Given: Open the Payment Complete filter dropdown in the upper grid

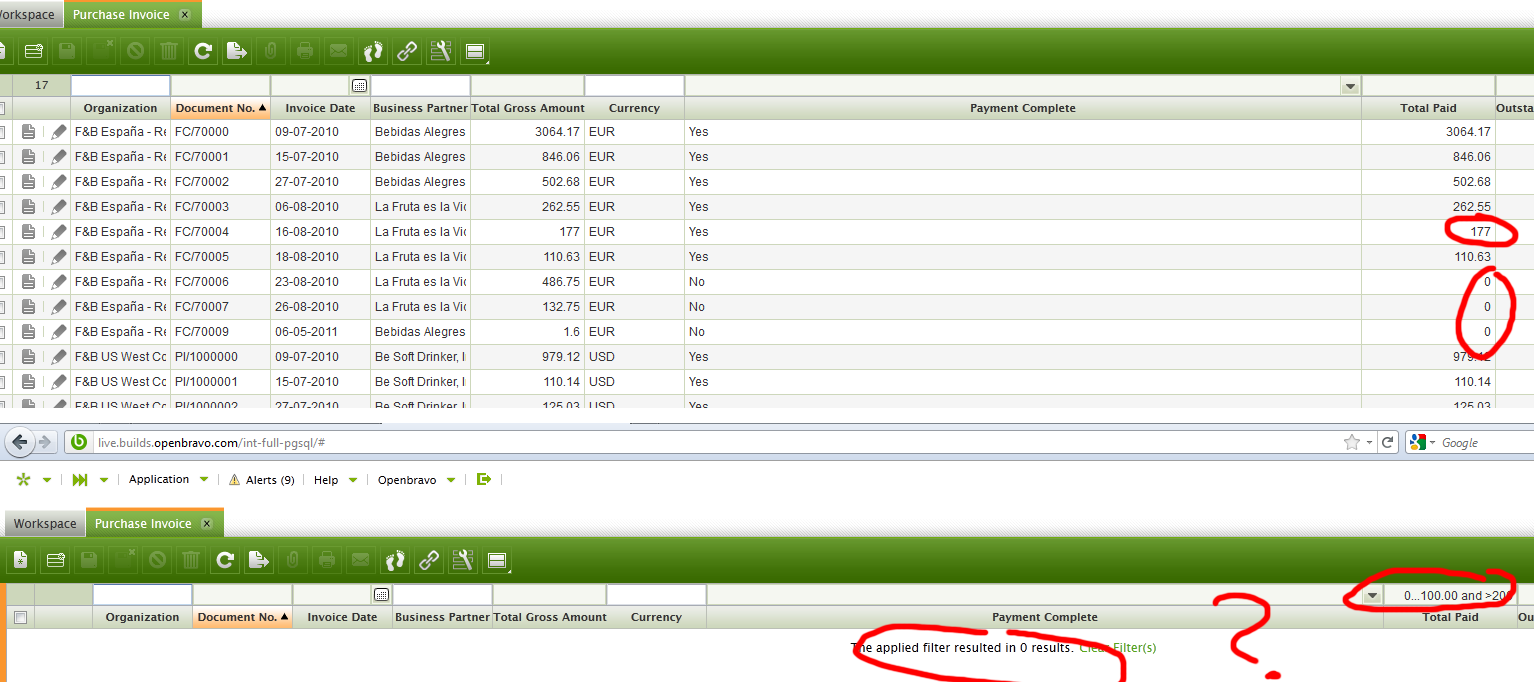Looking at the screenshot, I should pos(1351,87).
